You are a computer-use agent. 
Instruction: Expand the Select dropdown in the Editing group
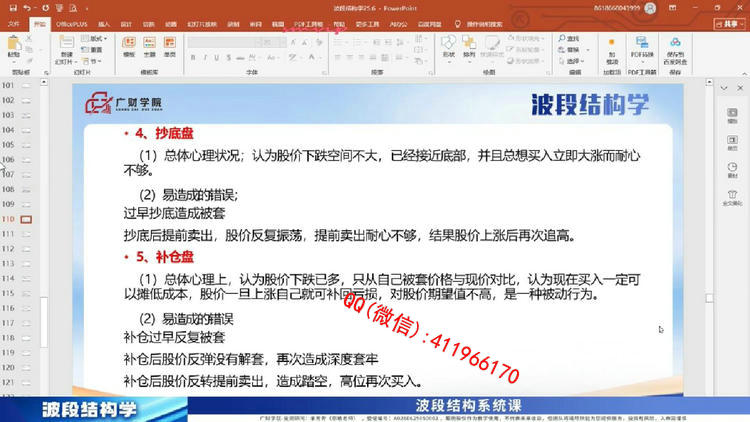point(572,61)
